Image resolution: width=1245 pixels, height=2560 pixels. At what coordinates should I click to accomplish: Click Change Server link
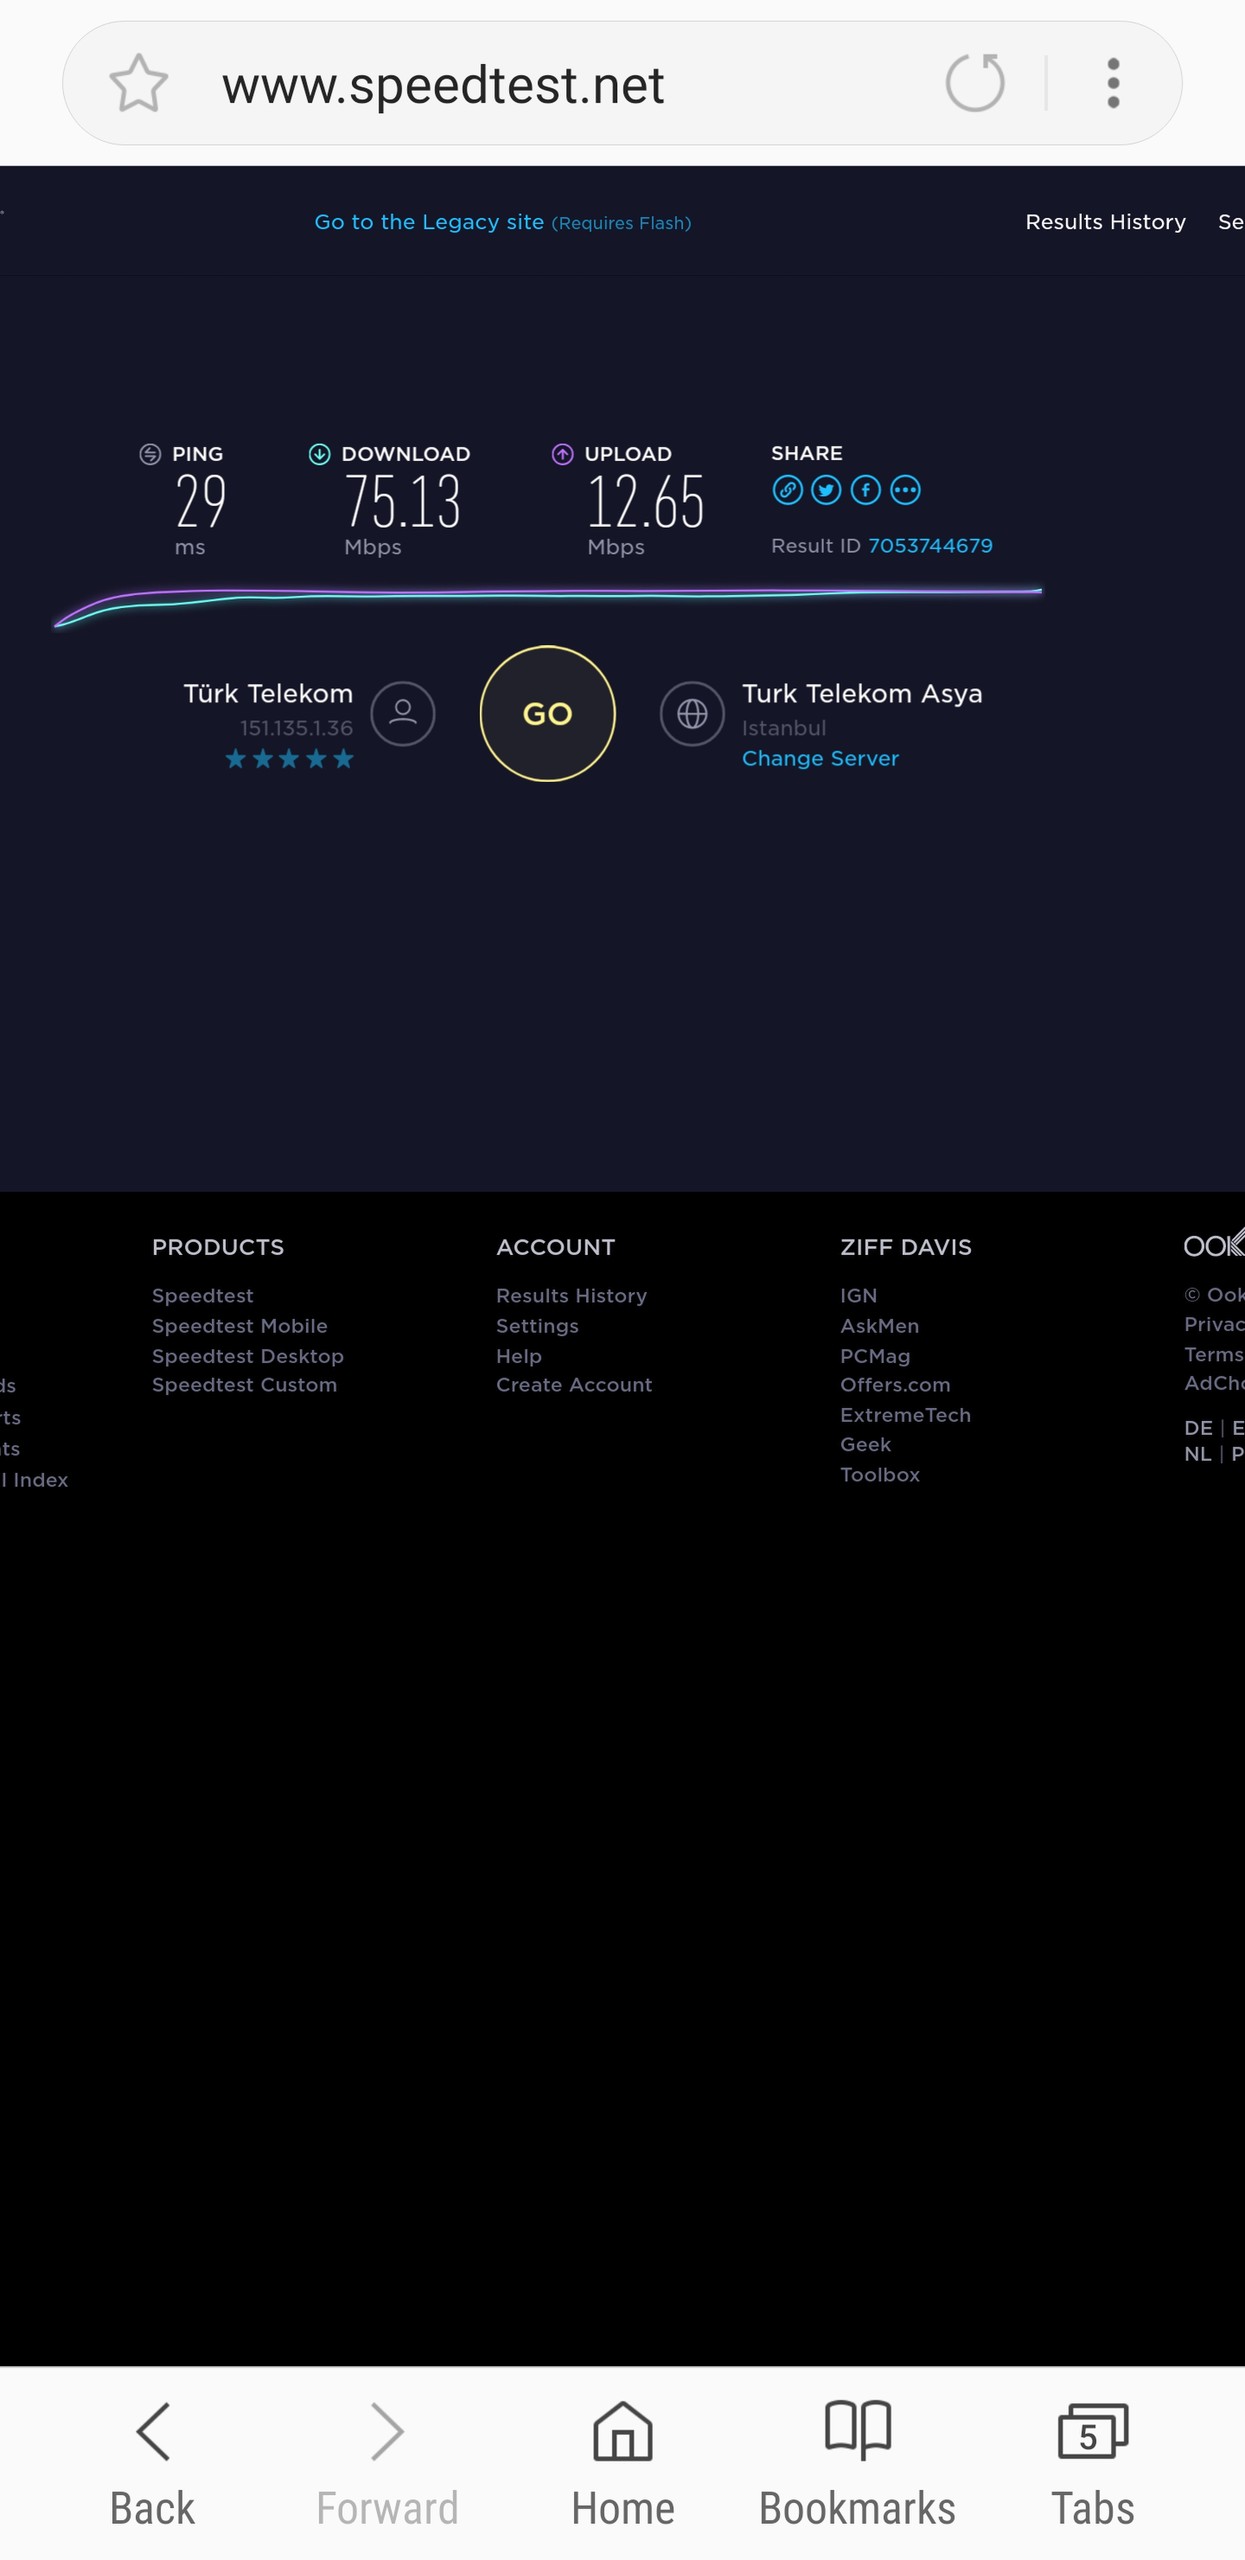click(820, 758)
